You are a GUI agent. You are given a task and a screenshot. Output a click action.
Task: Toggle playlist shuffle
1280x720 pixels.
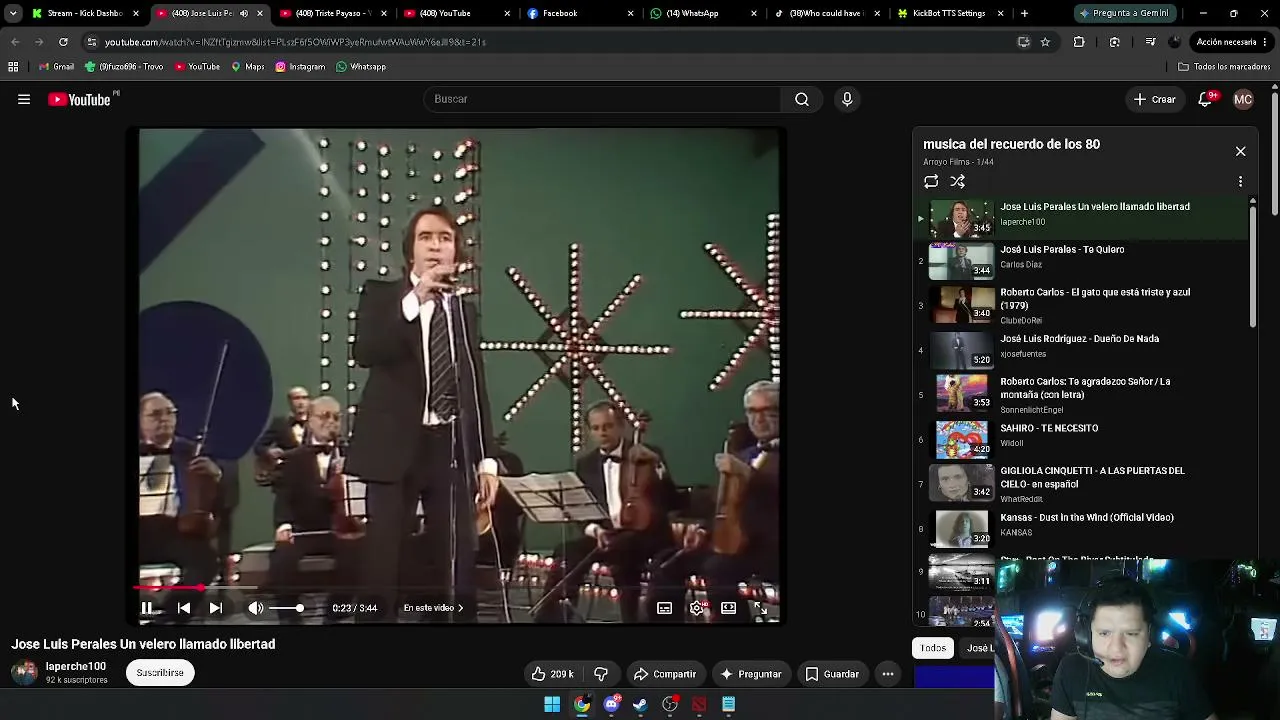click(x=958, y=182)
